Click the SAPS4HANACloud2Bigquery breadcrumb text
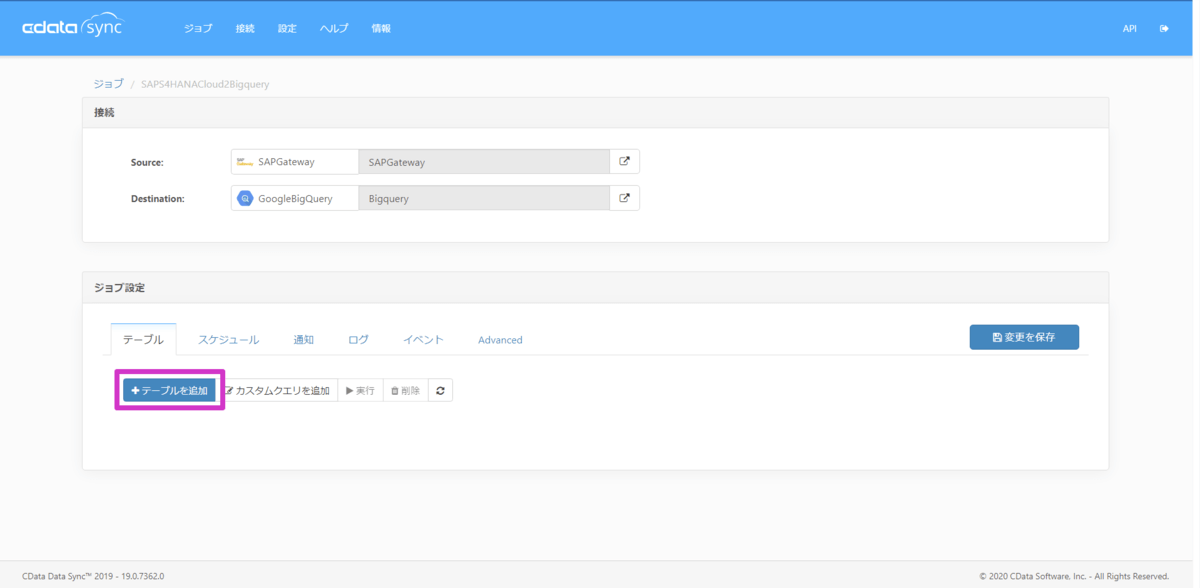Viewport: 1200px width, 588px height. pos(205,85)
